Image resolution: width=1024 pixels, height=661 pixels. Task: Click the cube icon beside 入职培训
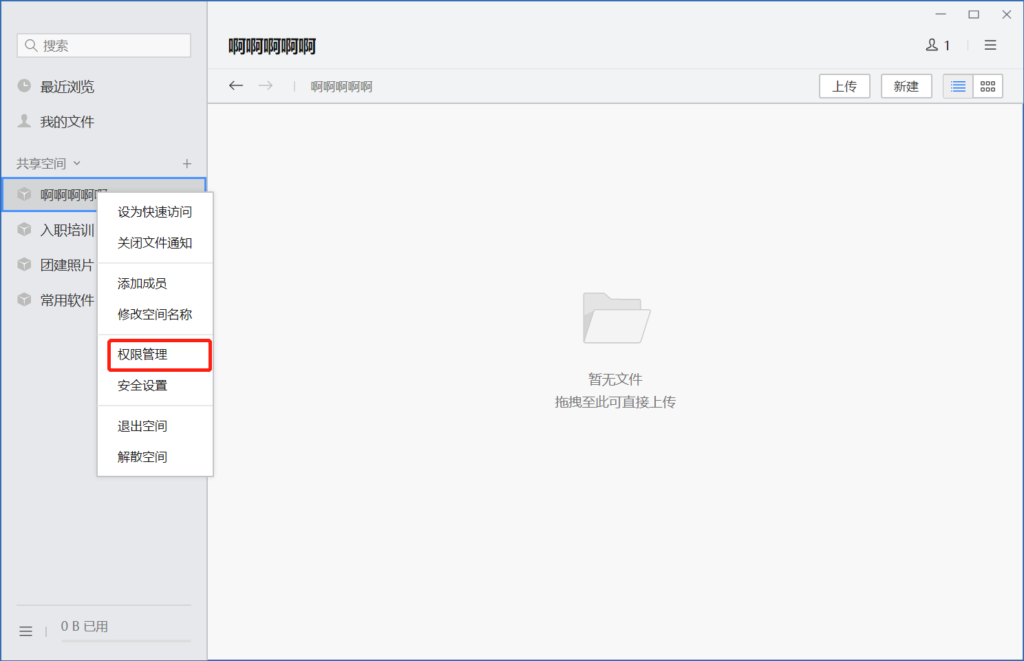(24, 229)
